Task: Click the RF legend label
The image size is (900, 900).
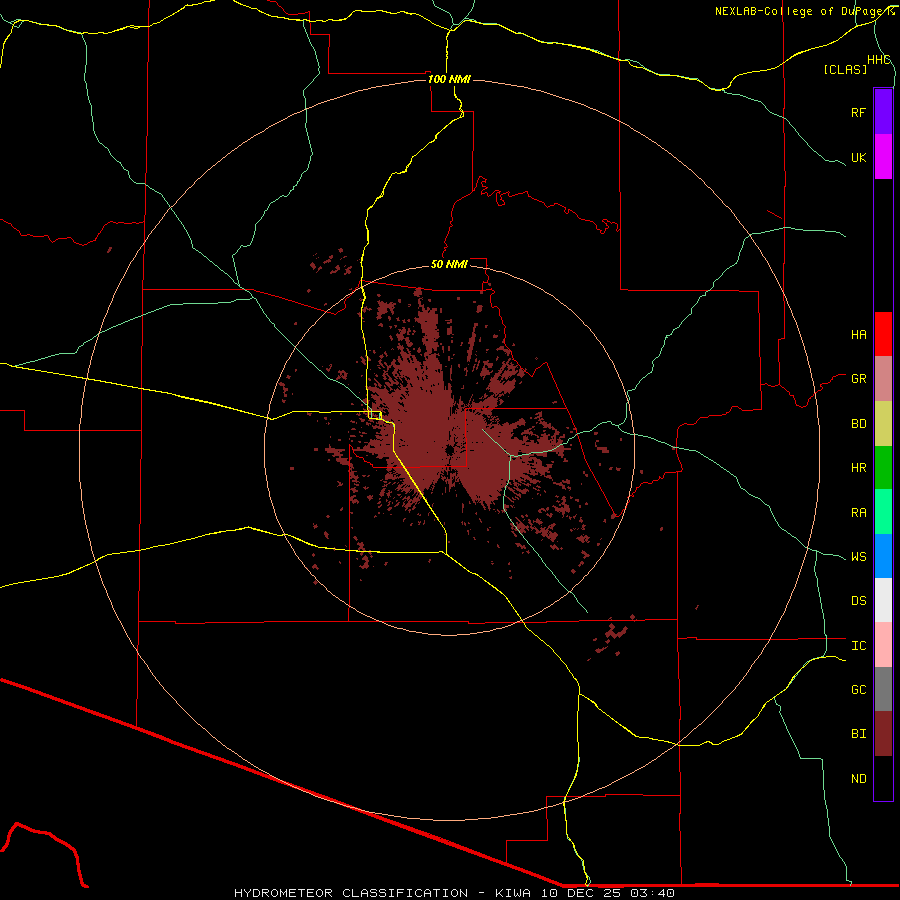Action: 858,112
